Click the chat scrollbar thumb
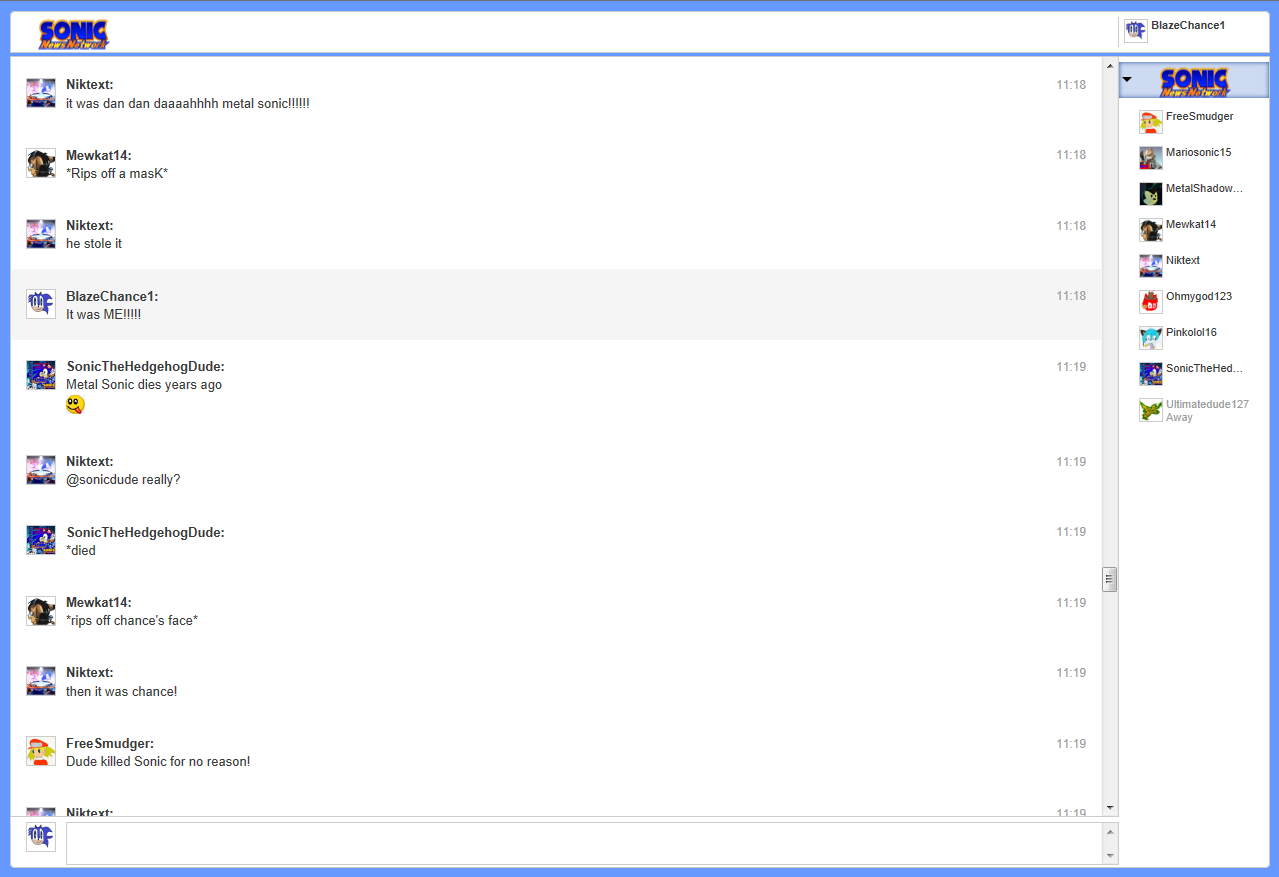Viewport: 1279px width, 877px height. coord(1109,579)
